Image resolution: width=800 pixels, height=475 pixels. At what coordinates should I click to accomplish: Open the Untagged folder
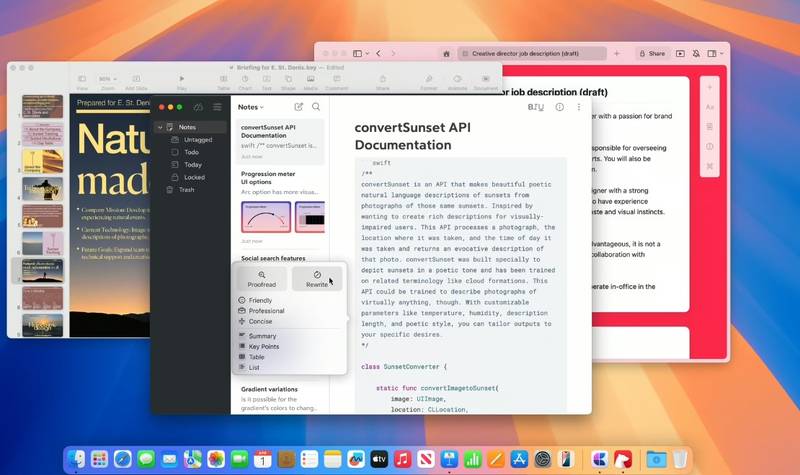click(x=198, y=139)
